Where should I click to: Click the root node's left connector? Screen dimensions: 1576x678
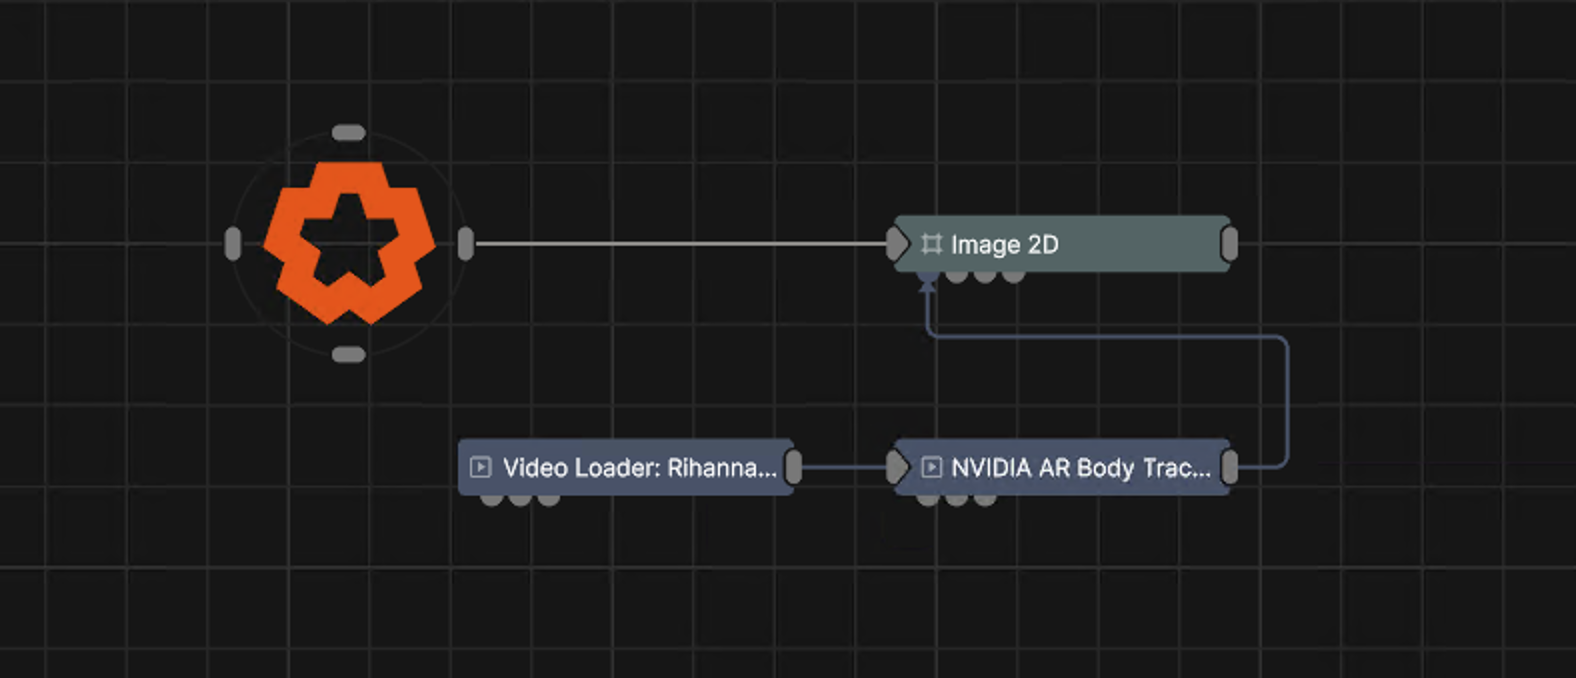(x=233, y=243)
